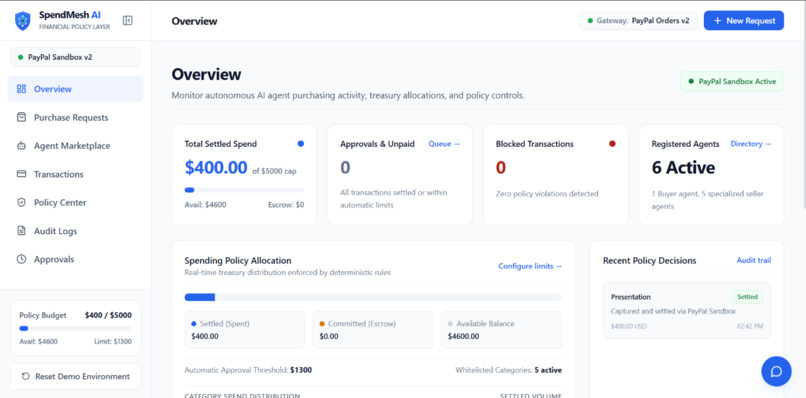806x398 pixels.
Task: Go to Purchase Requests page
Action: pos(75,117)
